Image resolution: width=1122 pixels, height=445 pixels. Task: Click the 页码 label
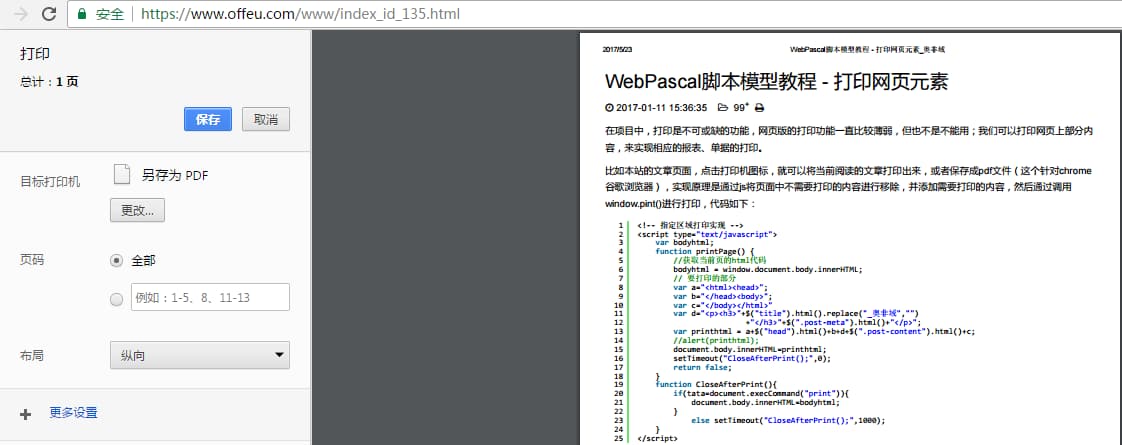(32, 260)
